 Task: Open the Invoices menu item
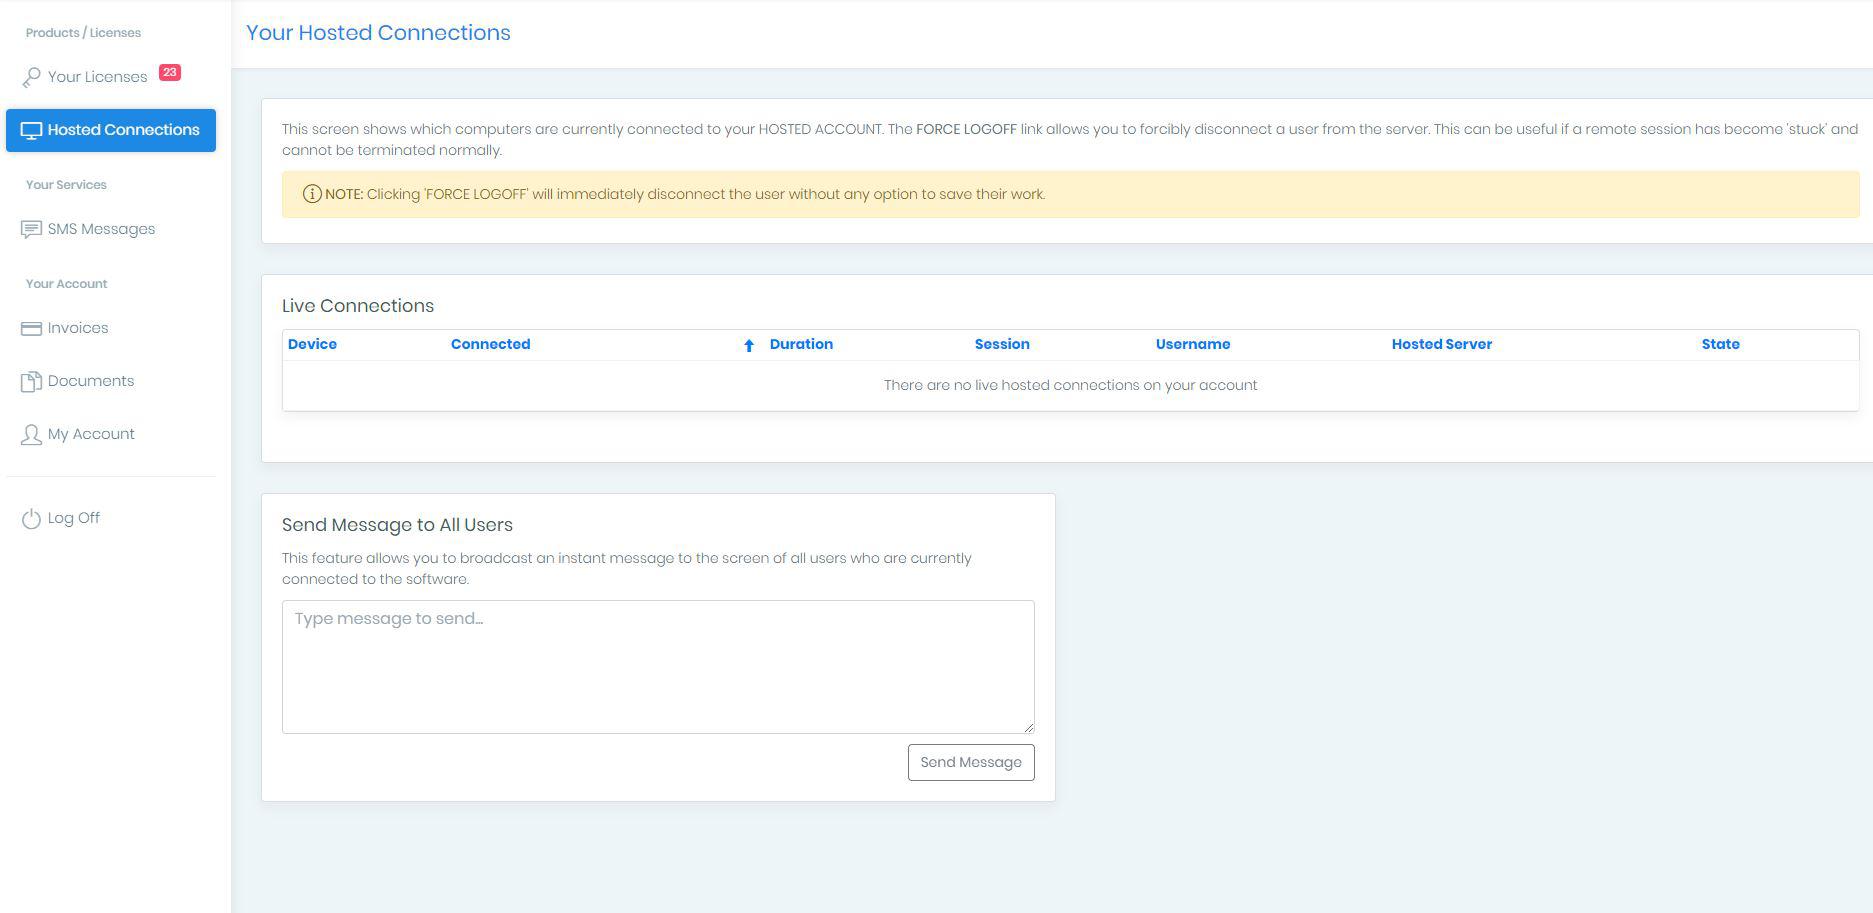click(78, 328)
